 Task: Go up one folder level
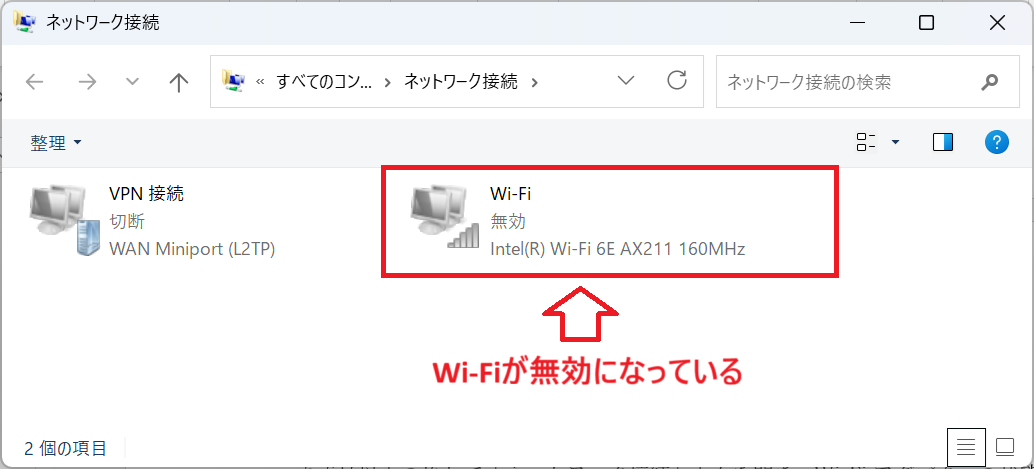click(x=179, y=82)
